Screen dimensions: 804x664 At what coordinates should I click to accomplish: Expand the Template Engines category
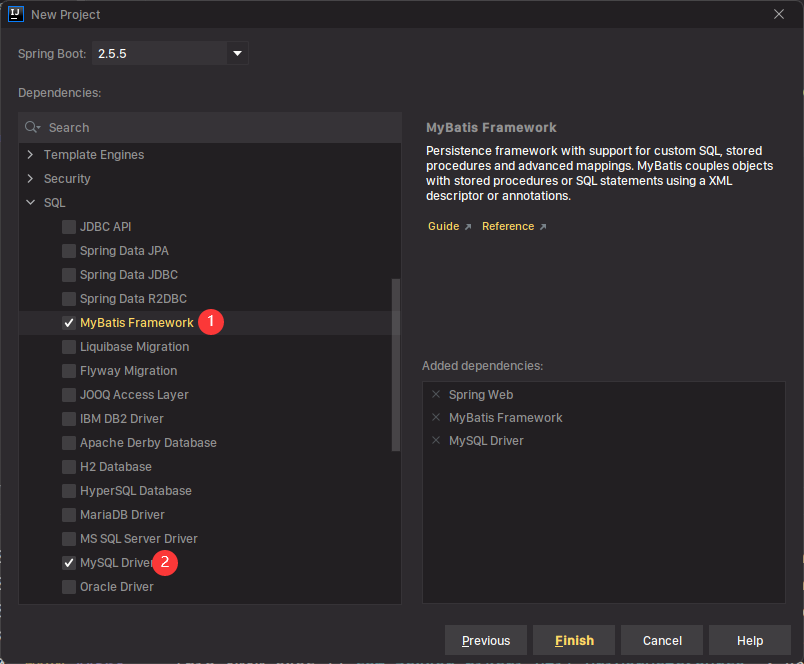tap(30, 154)
